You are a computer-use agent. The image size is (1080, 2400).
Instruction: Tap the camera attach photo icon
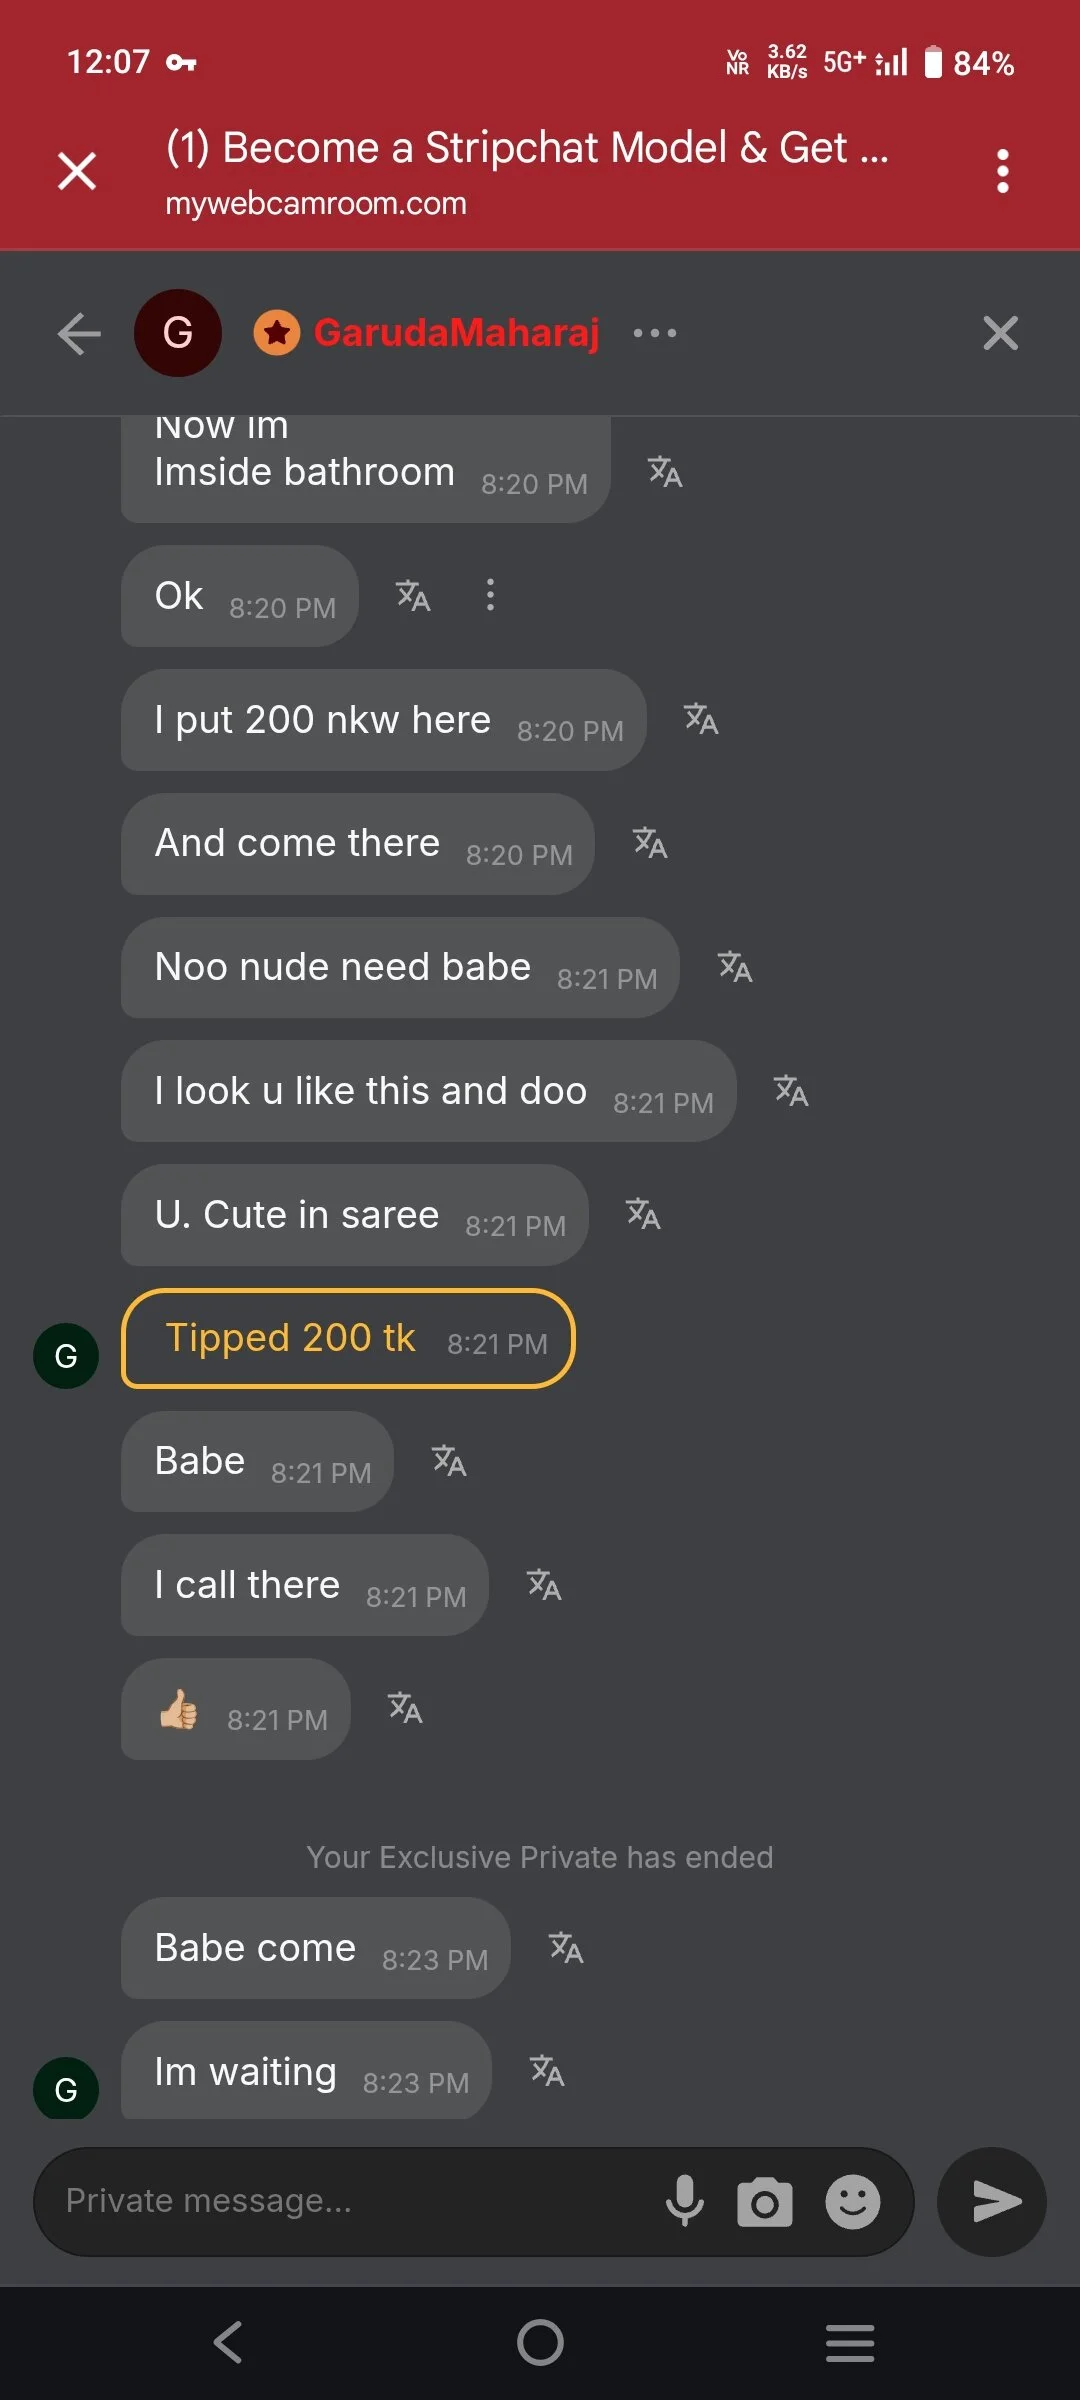pyautogui.click(x=765, y=2201)
